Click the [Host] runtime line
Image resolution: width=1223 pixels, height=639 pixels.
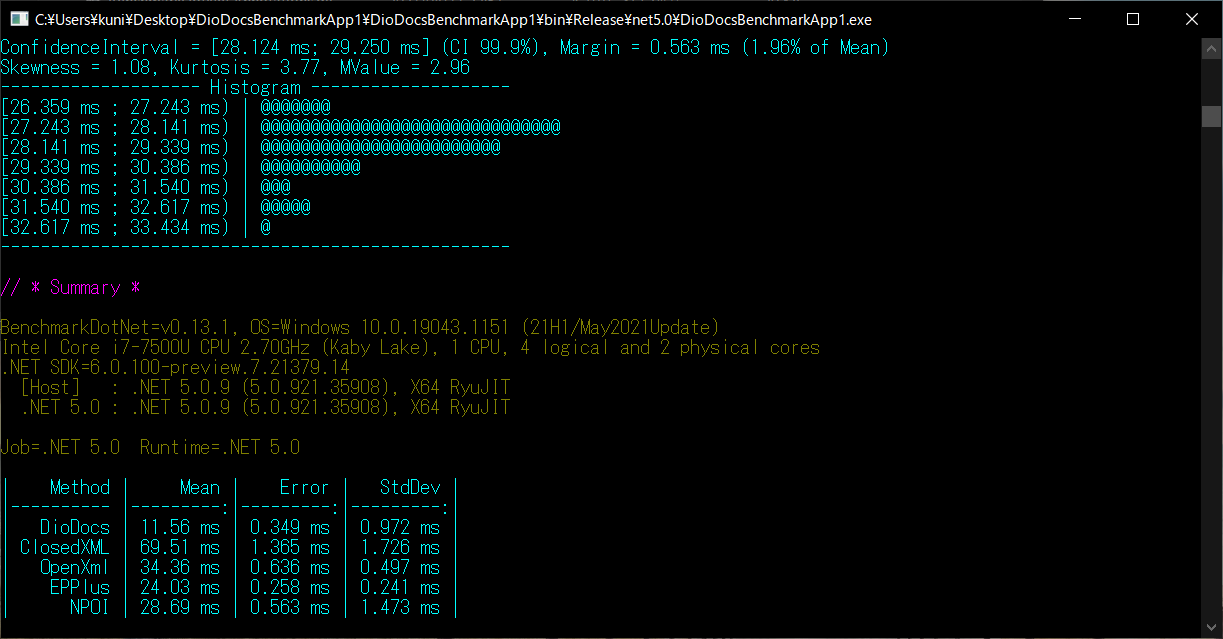coord(265,387)
